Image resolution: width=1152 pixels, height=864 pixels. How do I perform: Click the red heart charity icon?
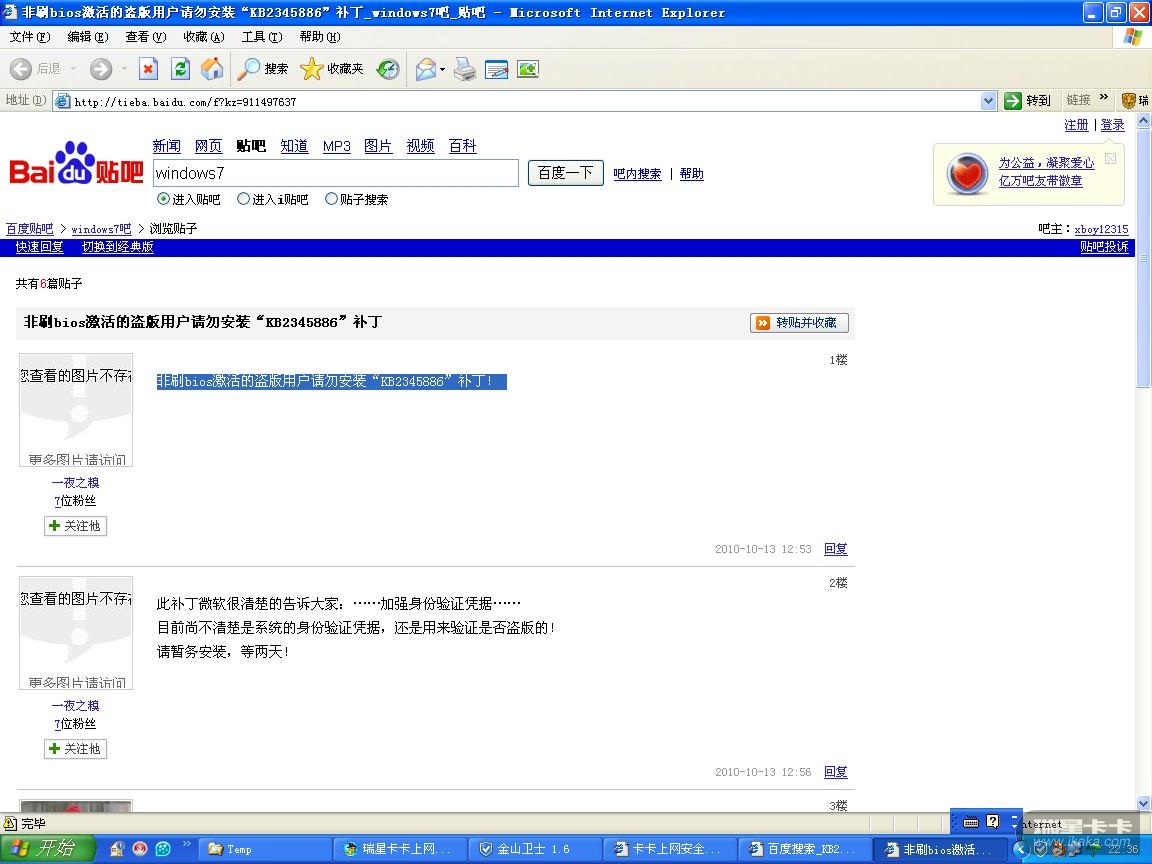966,174
